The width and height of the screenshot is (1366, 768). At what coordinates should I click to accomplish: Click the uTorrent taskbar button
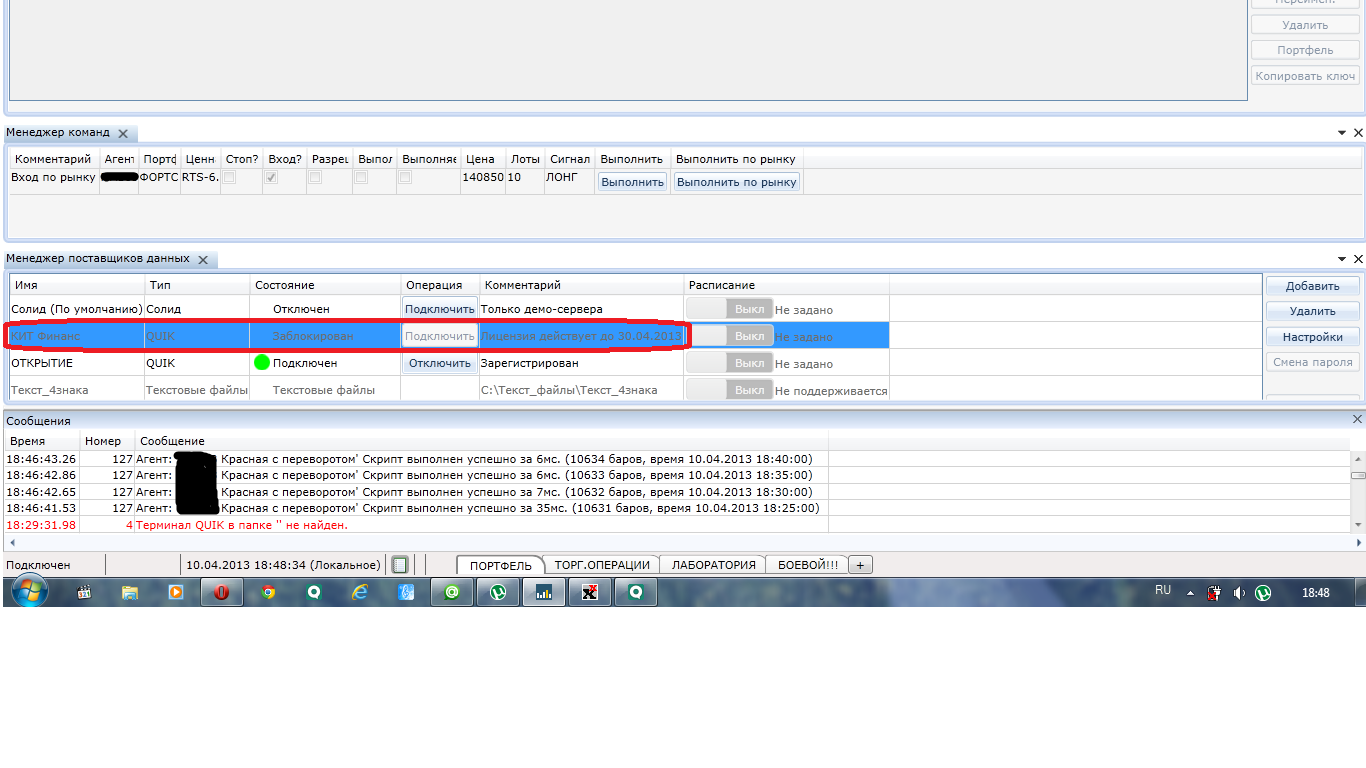click(498, 592)
